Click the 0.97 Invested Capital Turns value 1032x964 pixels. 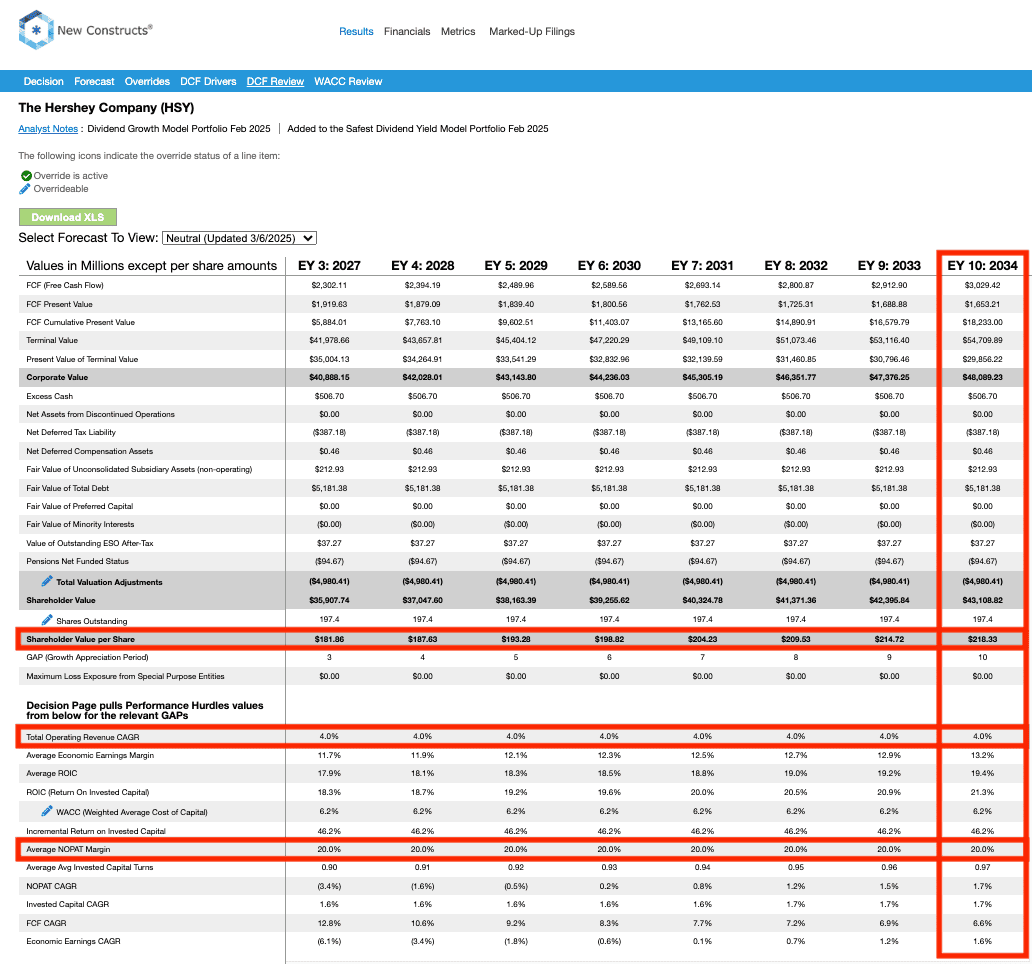pyautogui.click(x=983, y=867)
